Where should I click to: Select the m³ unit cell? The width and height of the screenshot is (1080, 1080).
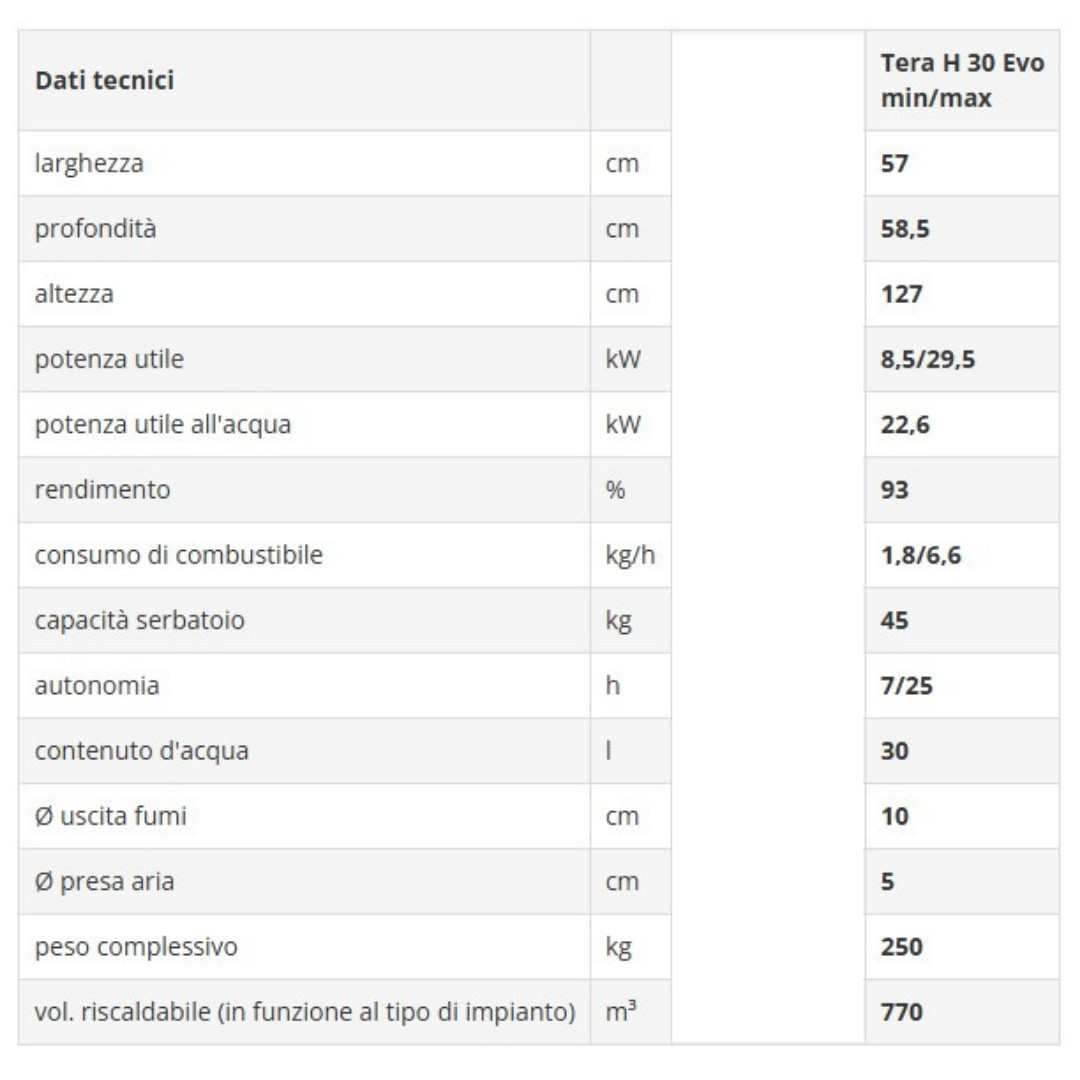pyautogui.click(x=630, y=1012)
